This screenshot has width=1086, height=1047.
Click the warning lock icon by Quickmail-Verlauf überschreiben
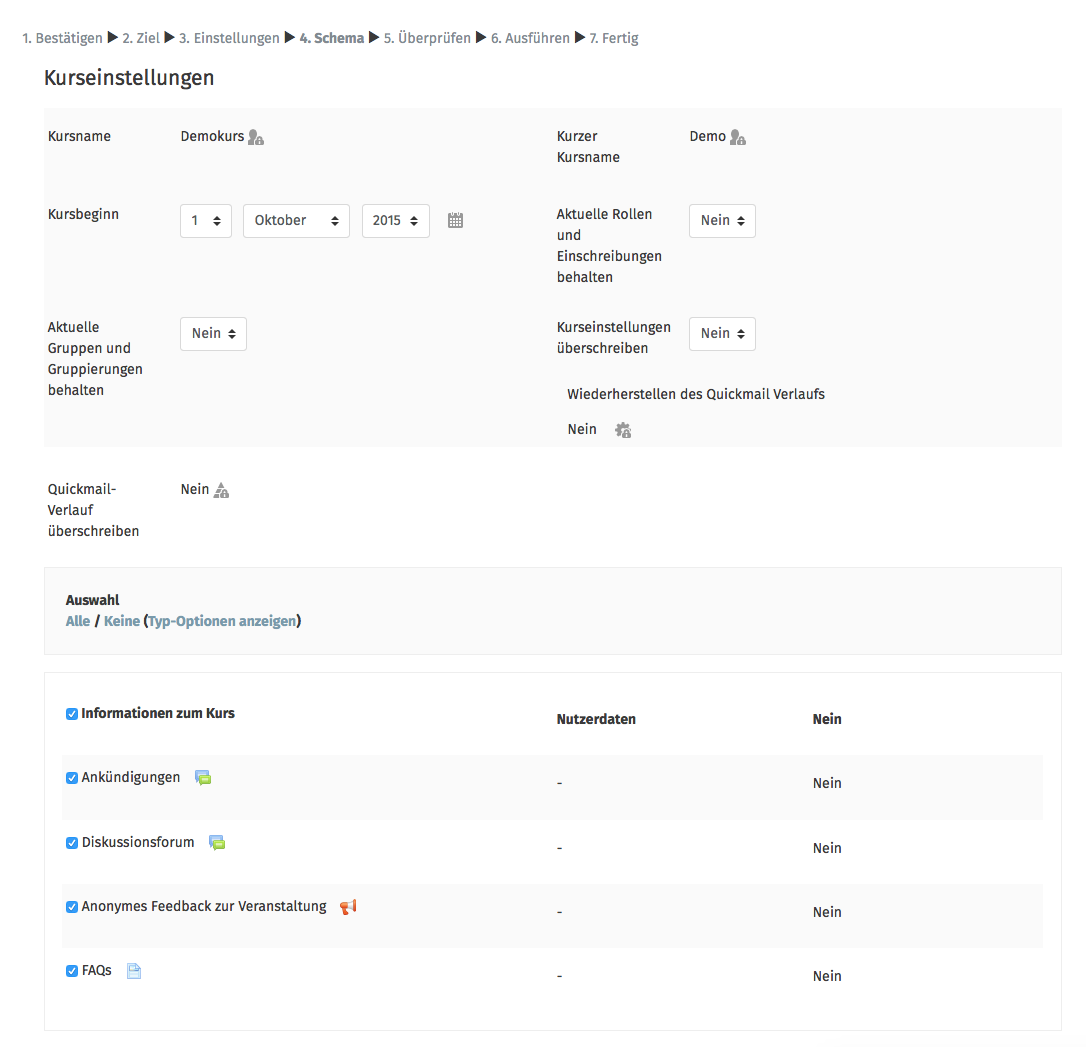point(222,490)
